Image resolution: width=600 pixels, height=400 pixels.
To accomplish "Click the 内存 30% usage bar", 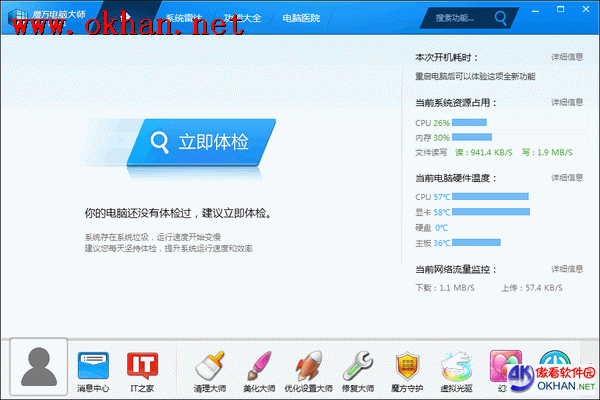I will (x=472, y=137).
